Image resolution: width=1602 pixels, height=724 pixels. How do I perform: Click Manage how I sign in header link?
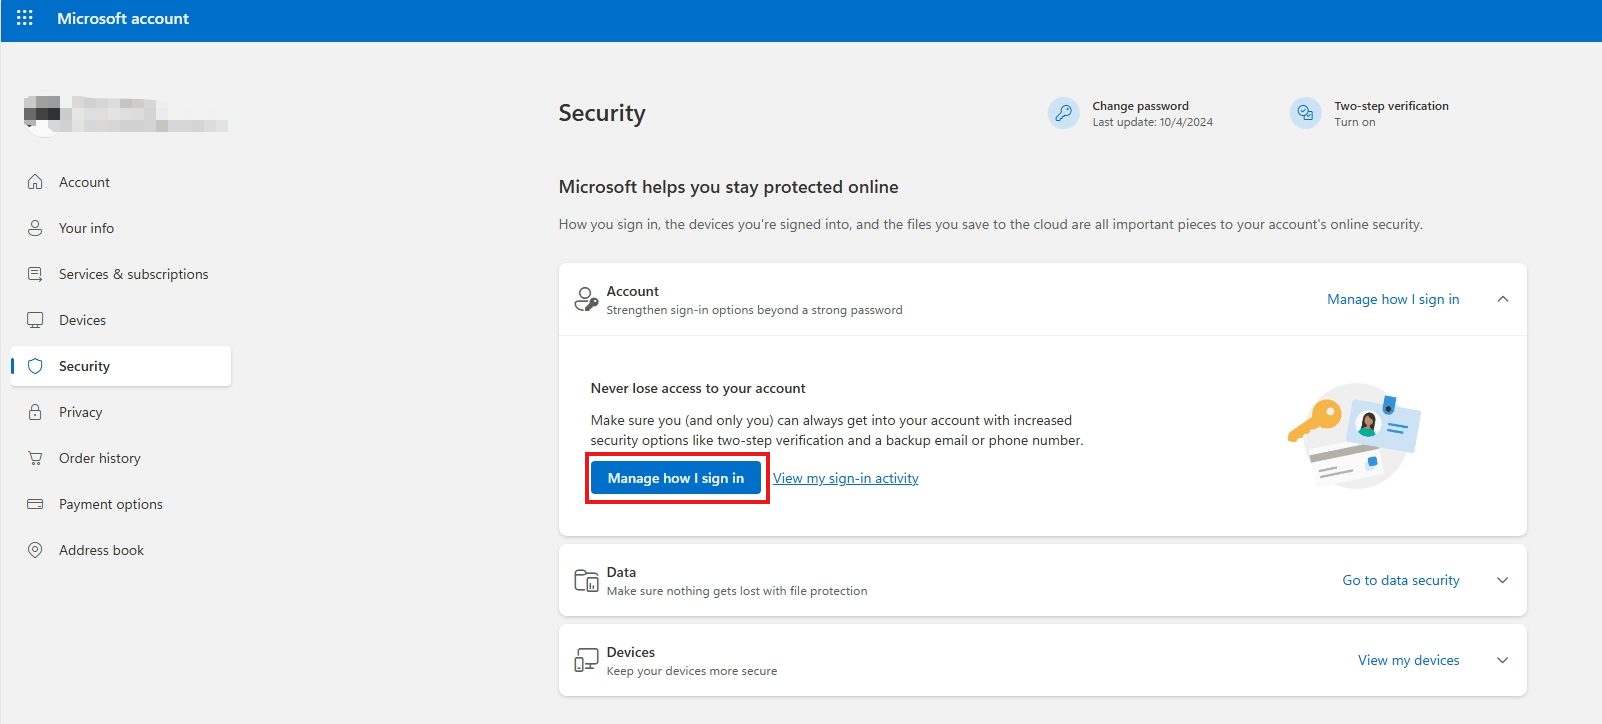[x=1393, y=299]
